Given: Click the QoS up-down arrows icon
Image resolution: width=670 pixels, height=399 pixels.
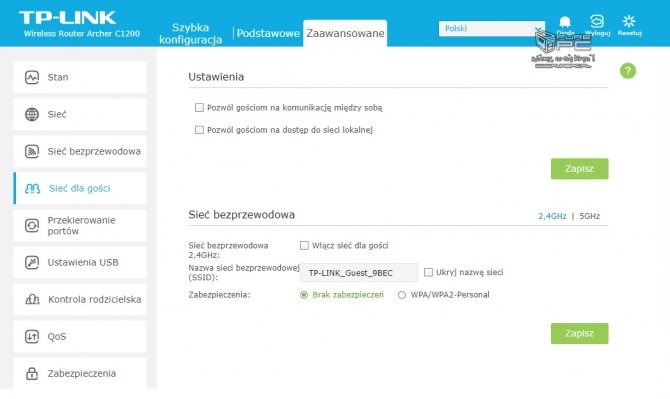Looking at the screenshot, I should [32, 337].
